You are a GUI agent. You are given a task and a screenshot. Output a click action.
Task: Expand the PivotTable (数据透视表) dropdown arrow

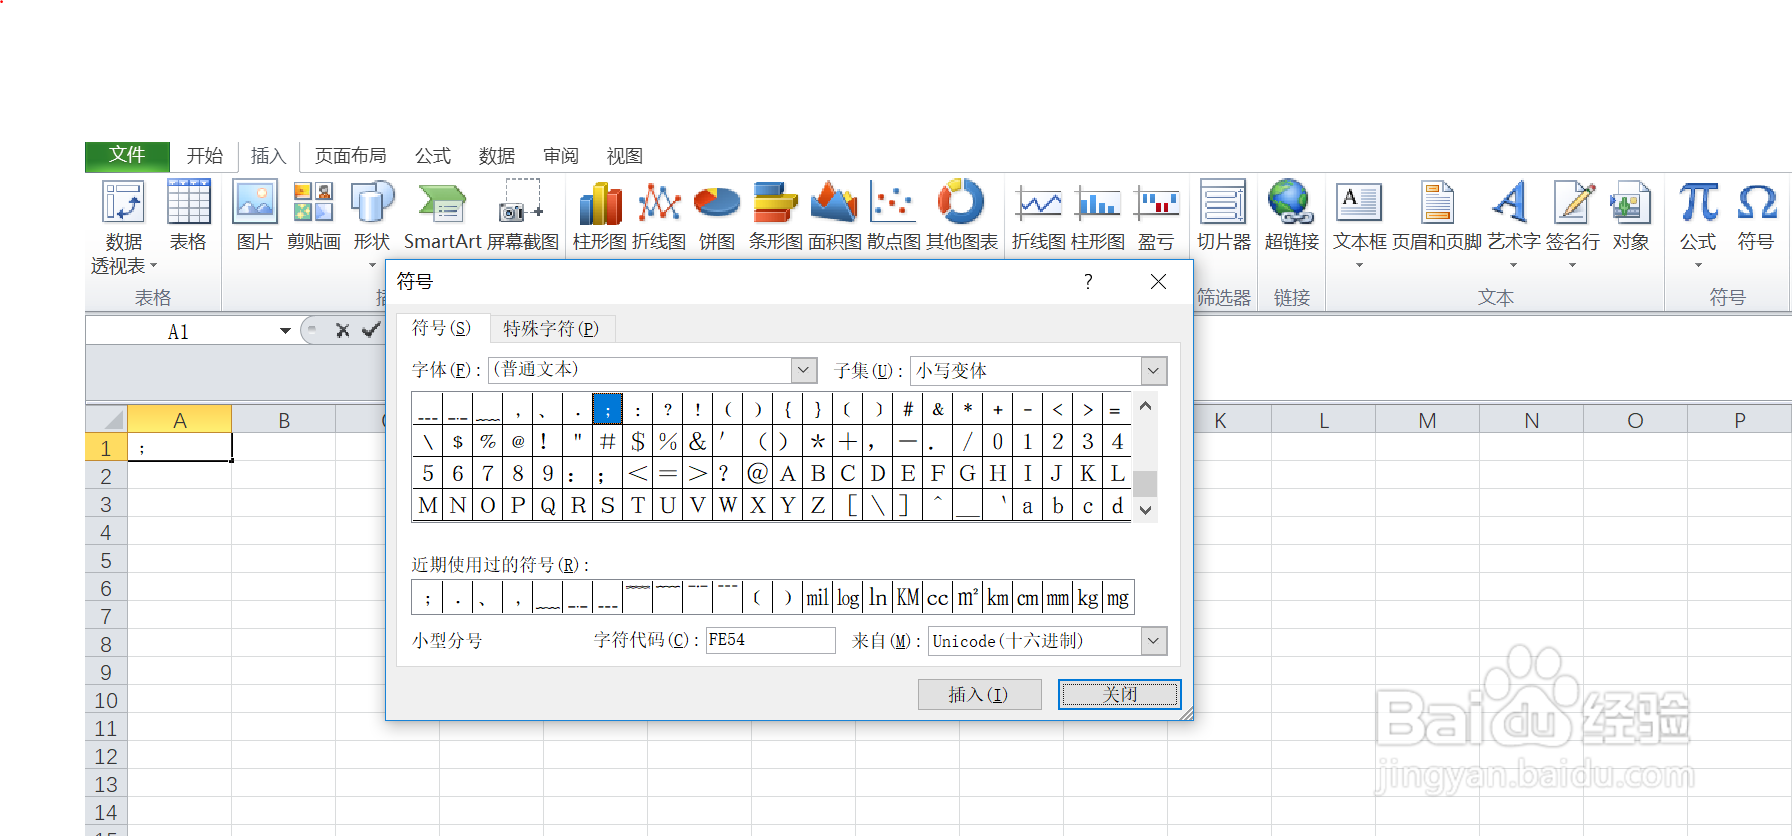[x=153, y=266]
